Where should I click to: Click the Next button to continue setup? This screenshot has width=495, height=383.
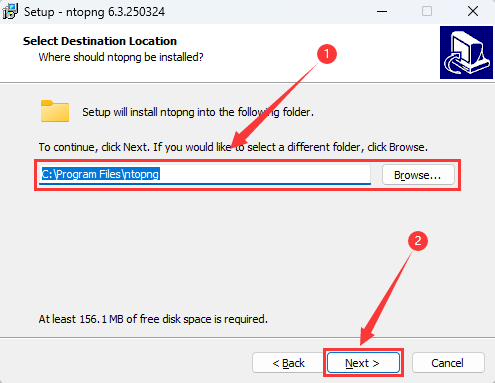coord(363,363)
